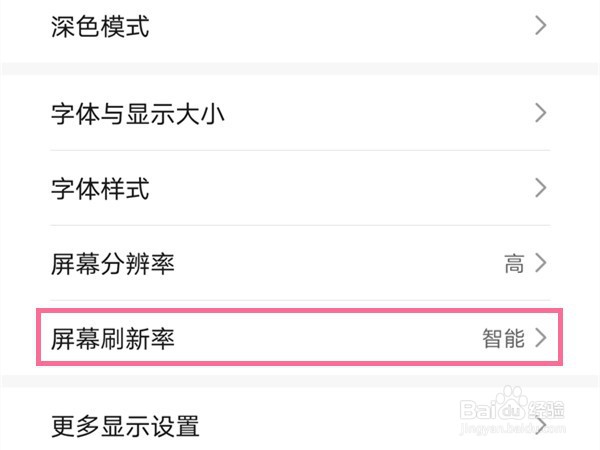Viewport: 600px width, 450px height.
Task: Click the chevron next to 智能
Action: (541, 339)
